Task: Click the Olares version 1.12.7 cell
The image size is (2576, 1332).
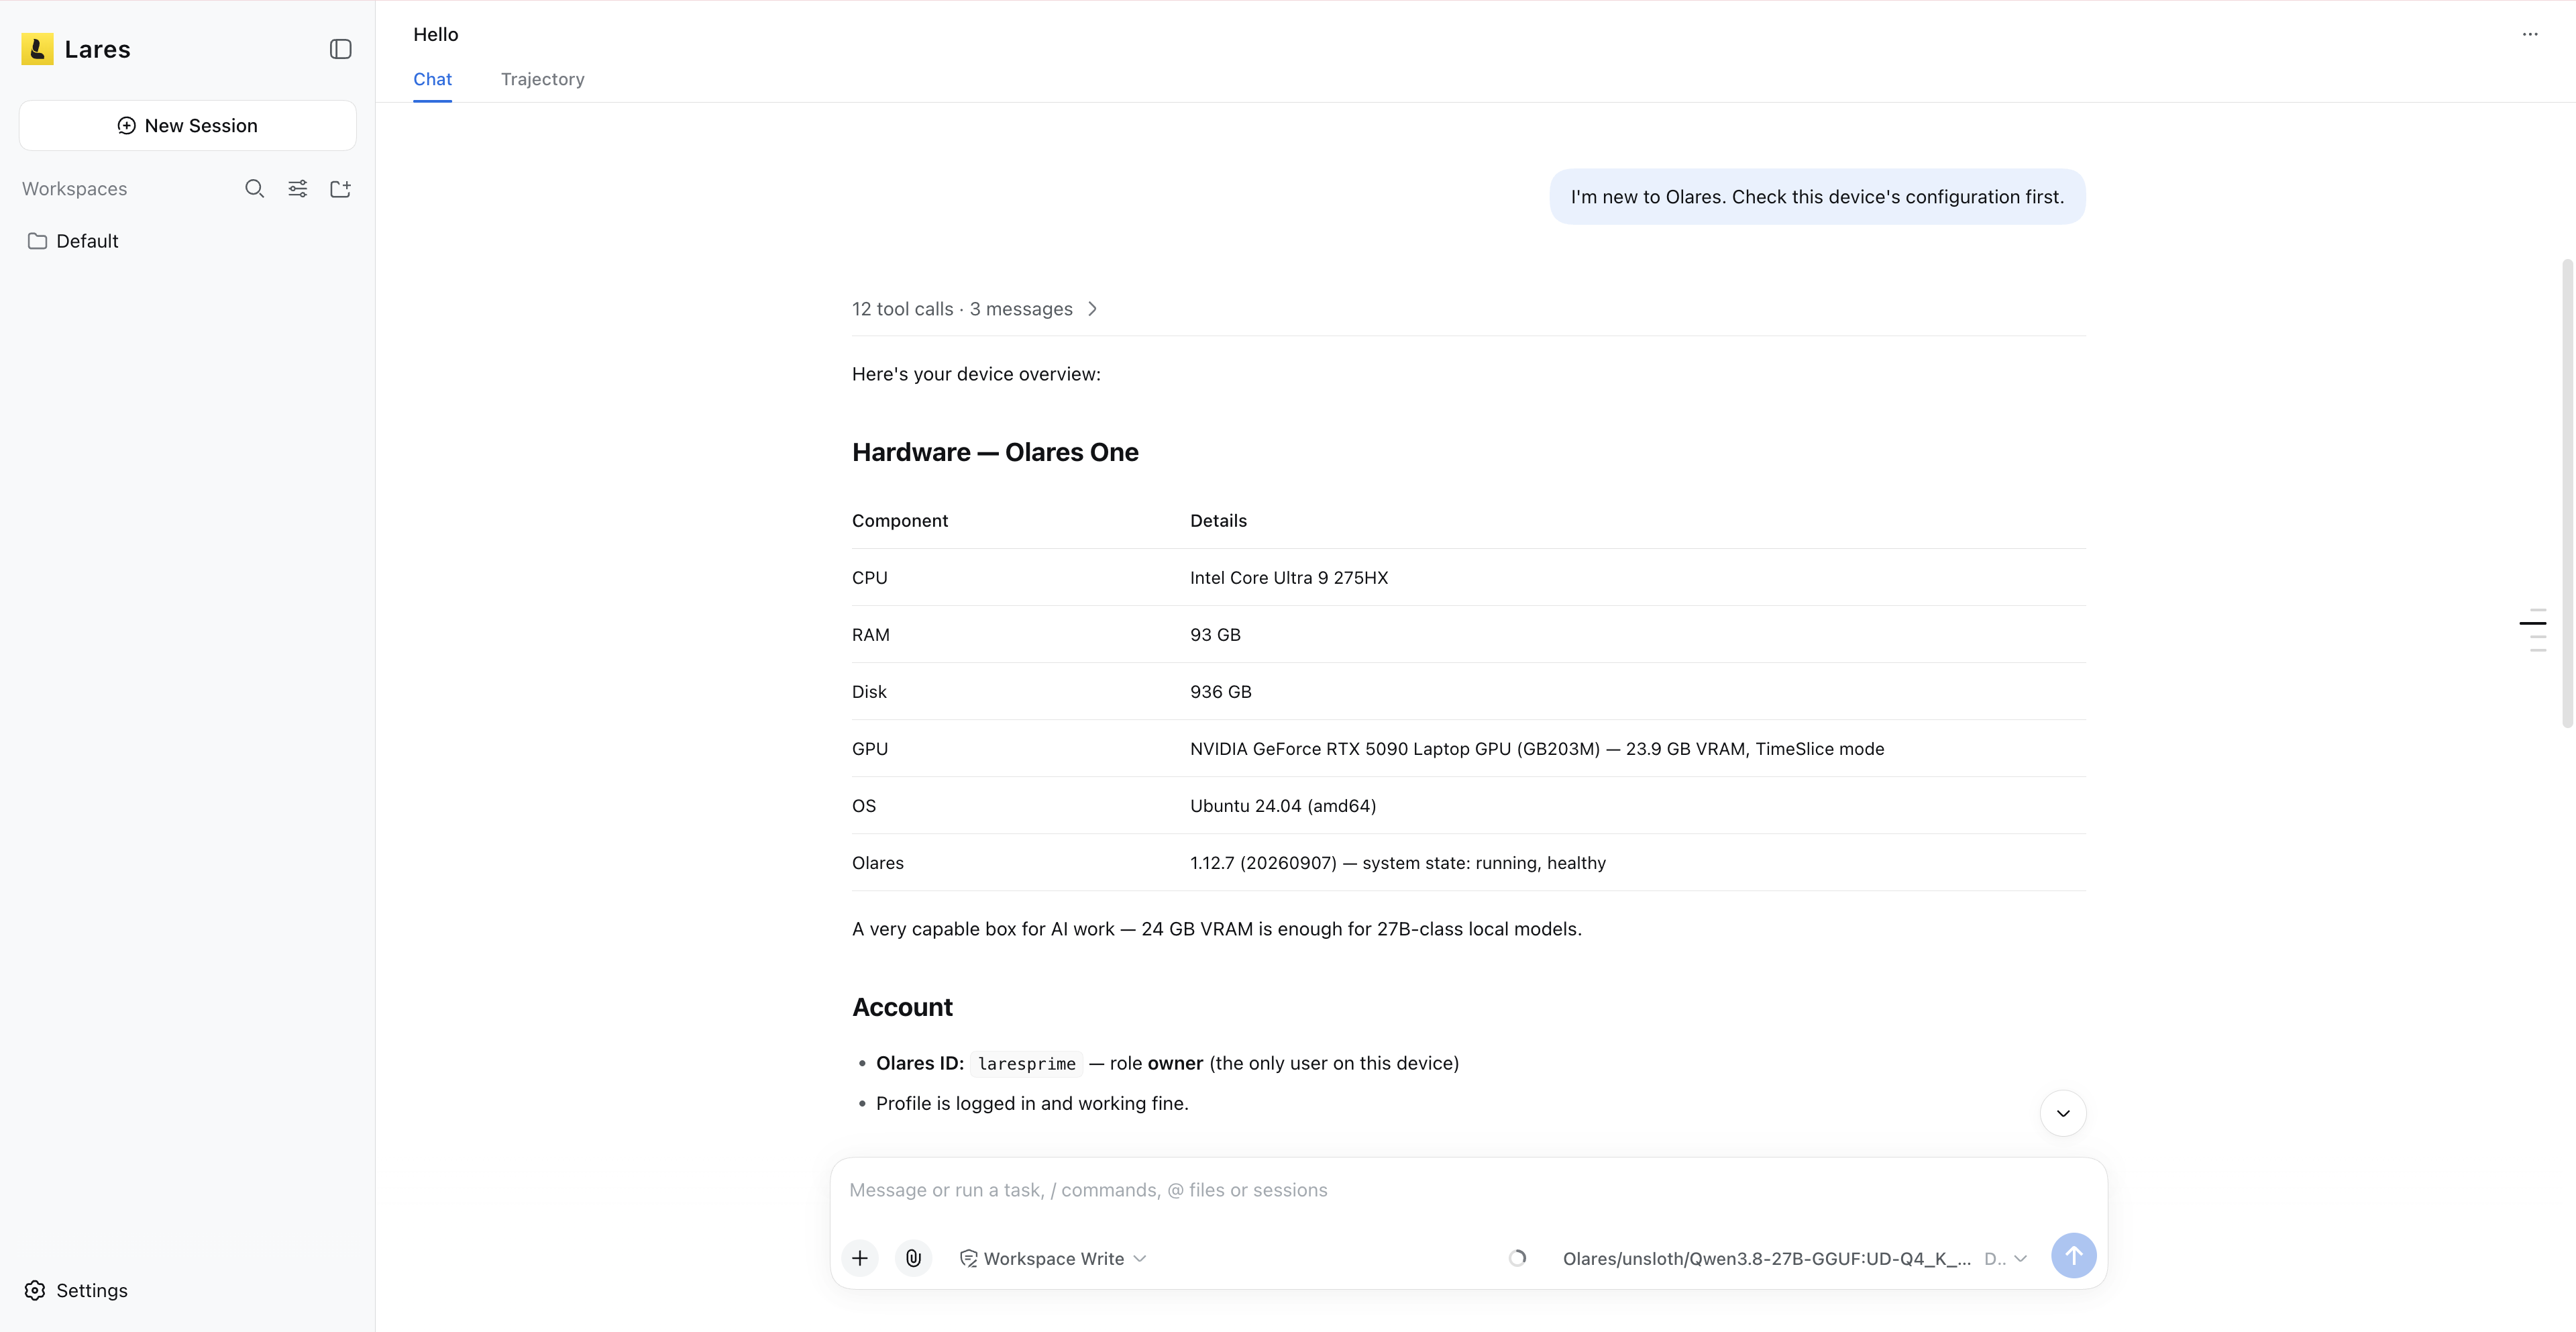Action: [1398, 862]
